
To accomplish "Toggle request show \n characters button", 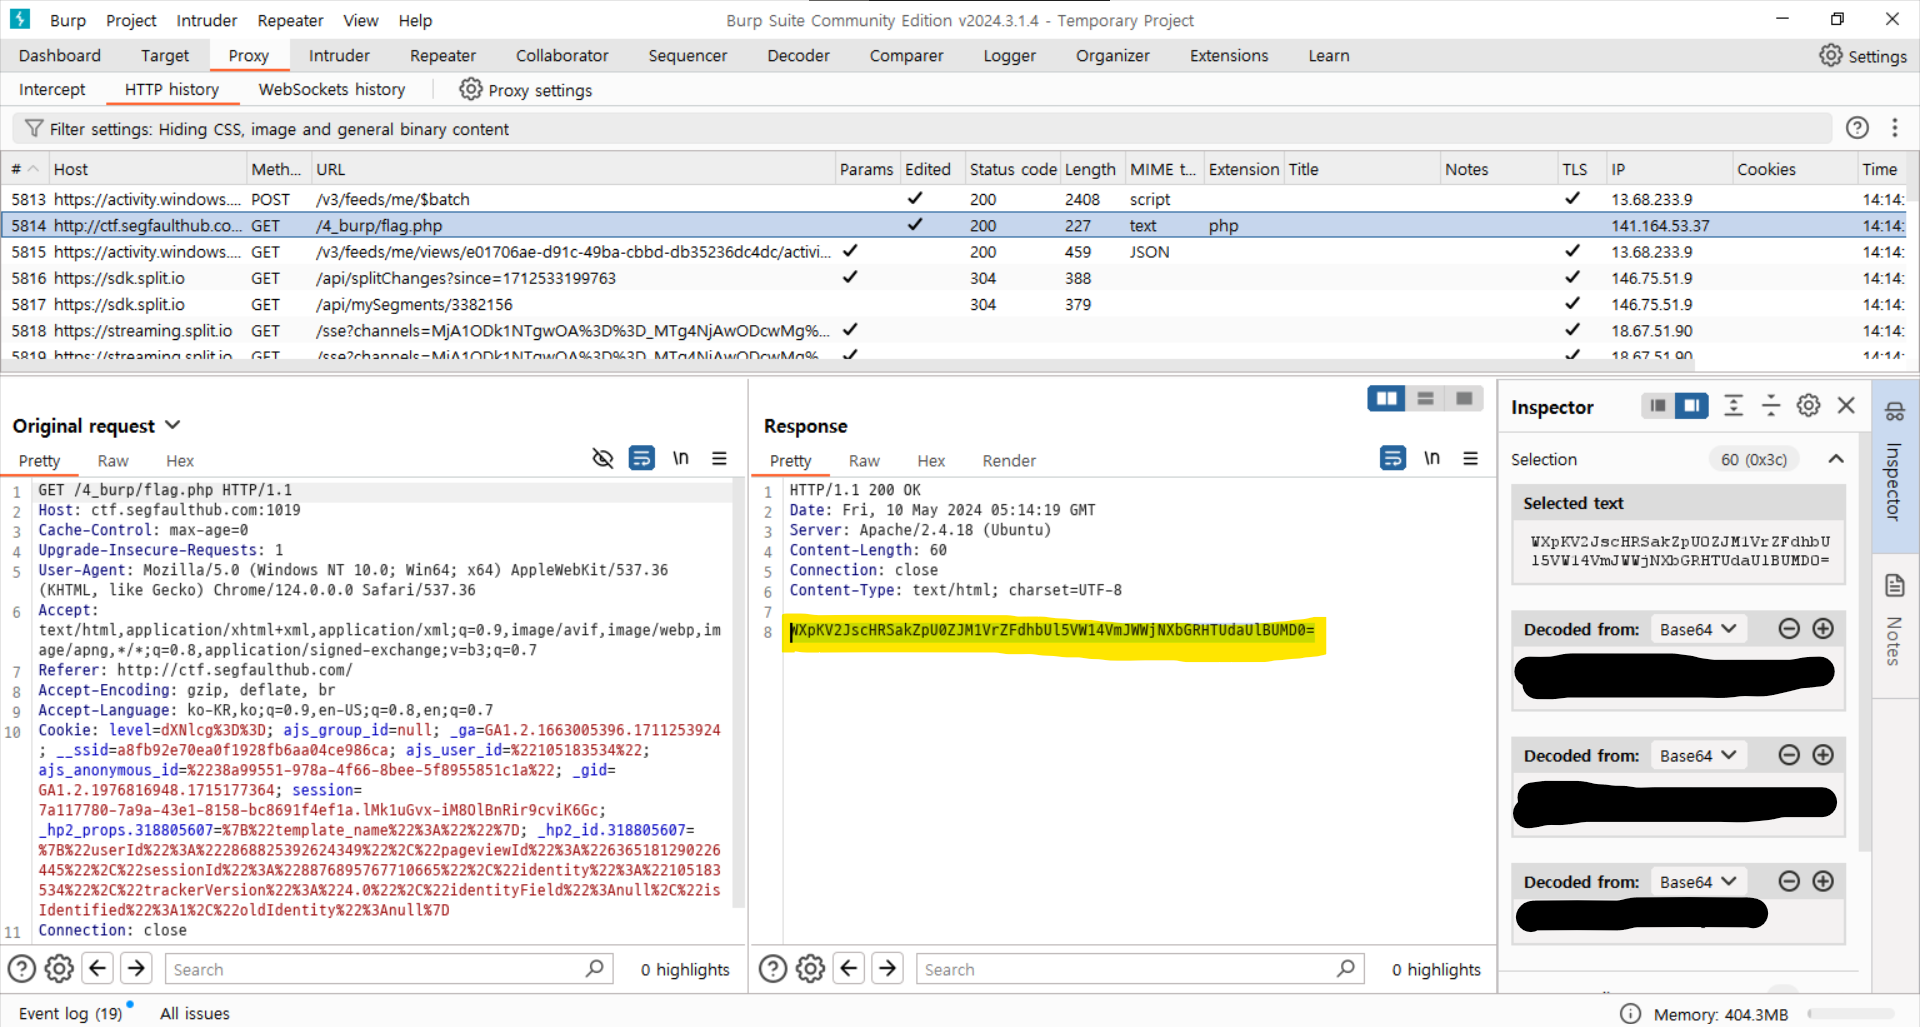I will click(x=681, y=458).
